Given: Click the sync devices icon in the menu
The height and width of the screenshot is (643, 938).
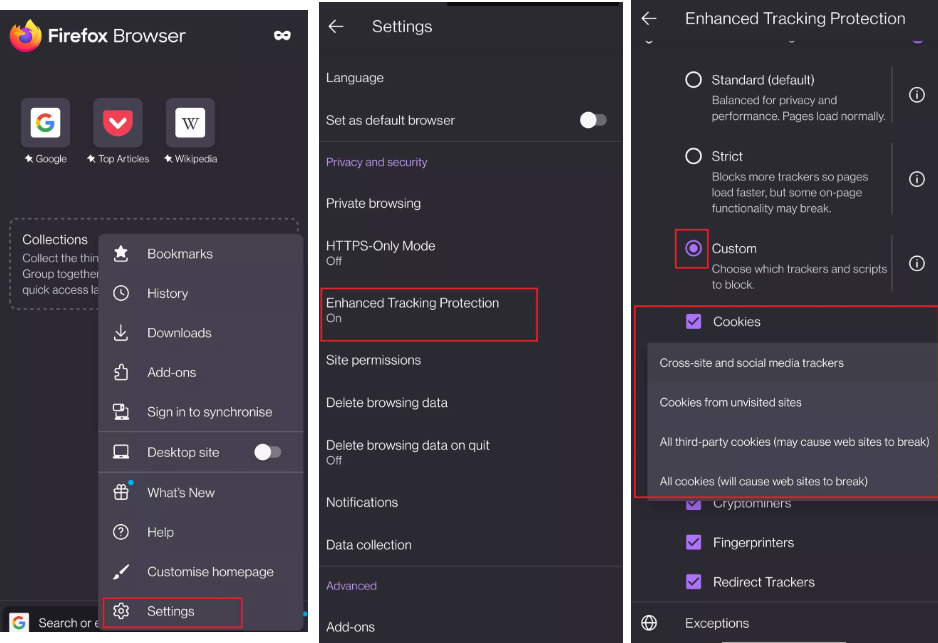Looking at the screenshot, I should pos(121,412).
